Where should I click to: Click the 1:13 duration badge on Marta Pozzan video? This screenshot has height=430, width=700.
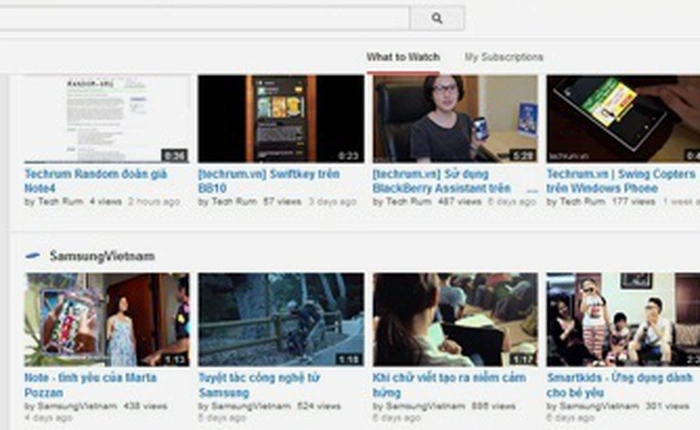(x=175, y=359)
